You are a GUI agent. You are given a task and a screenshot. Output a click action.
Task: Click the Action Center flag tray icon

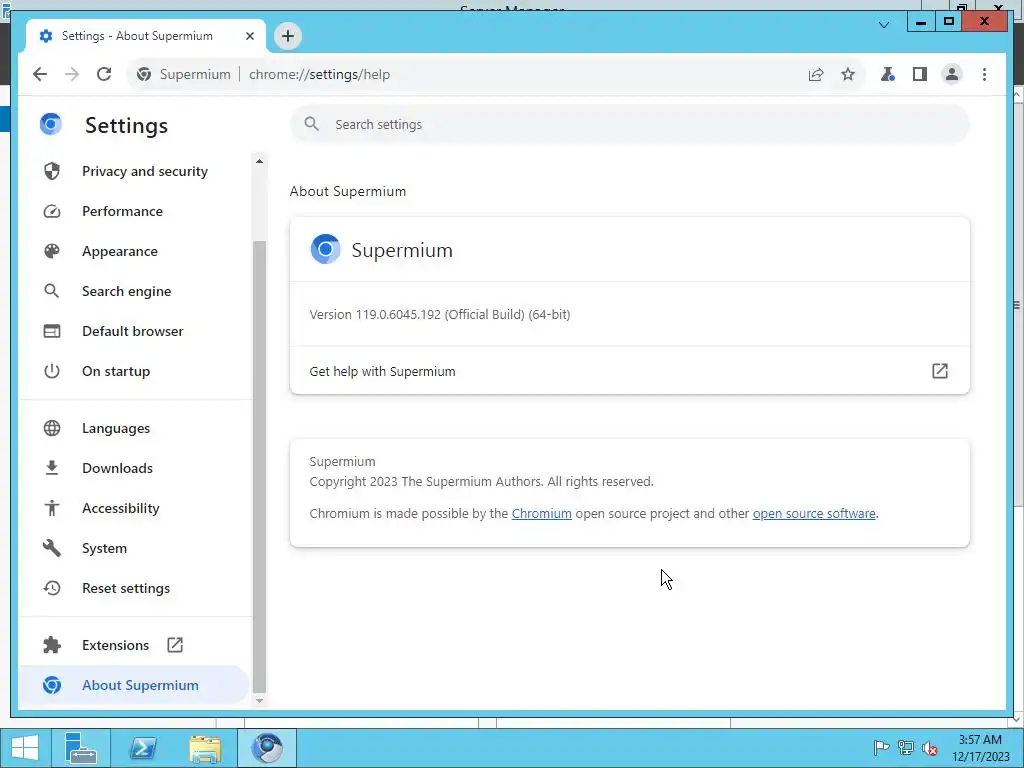pos(881,748)
